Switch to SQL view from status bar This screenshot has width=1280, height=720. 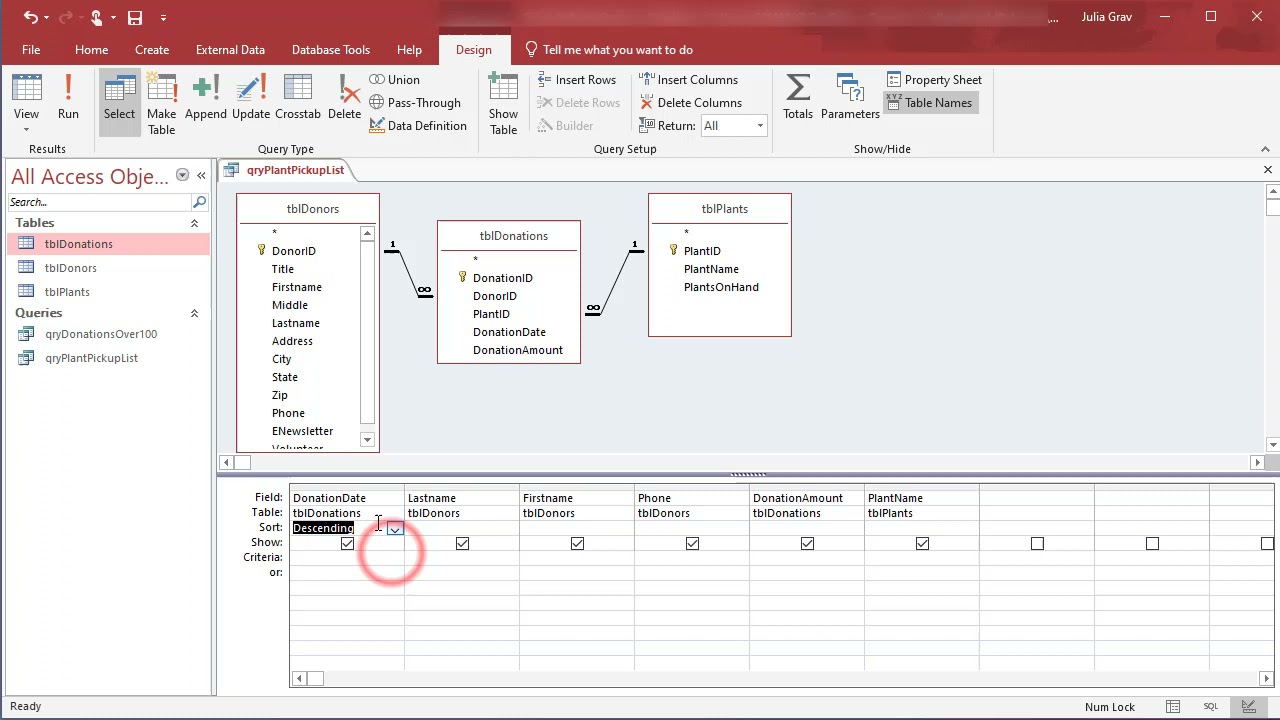point(1211,707)
